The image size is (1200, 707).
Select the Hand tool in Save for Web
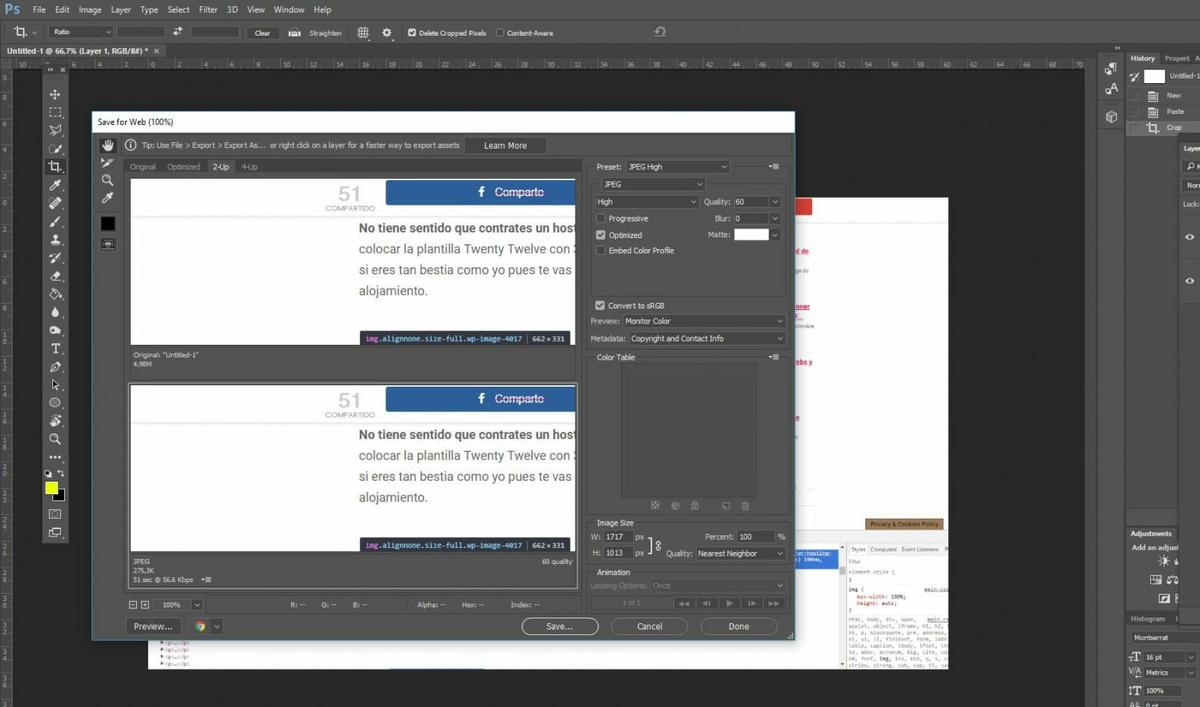tap(107, 146)
